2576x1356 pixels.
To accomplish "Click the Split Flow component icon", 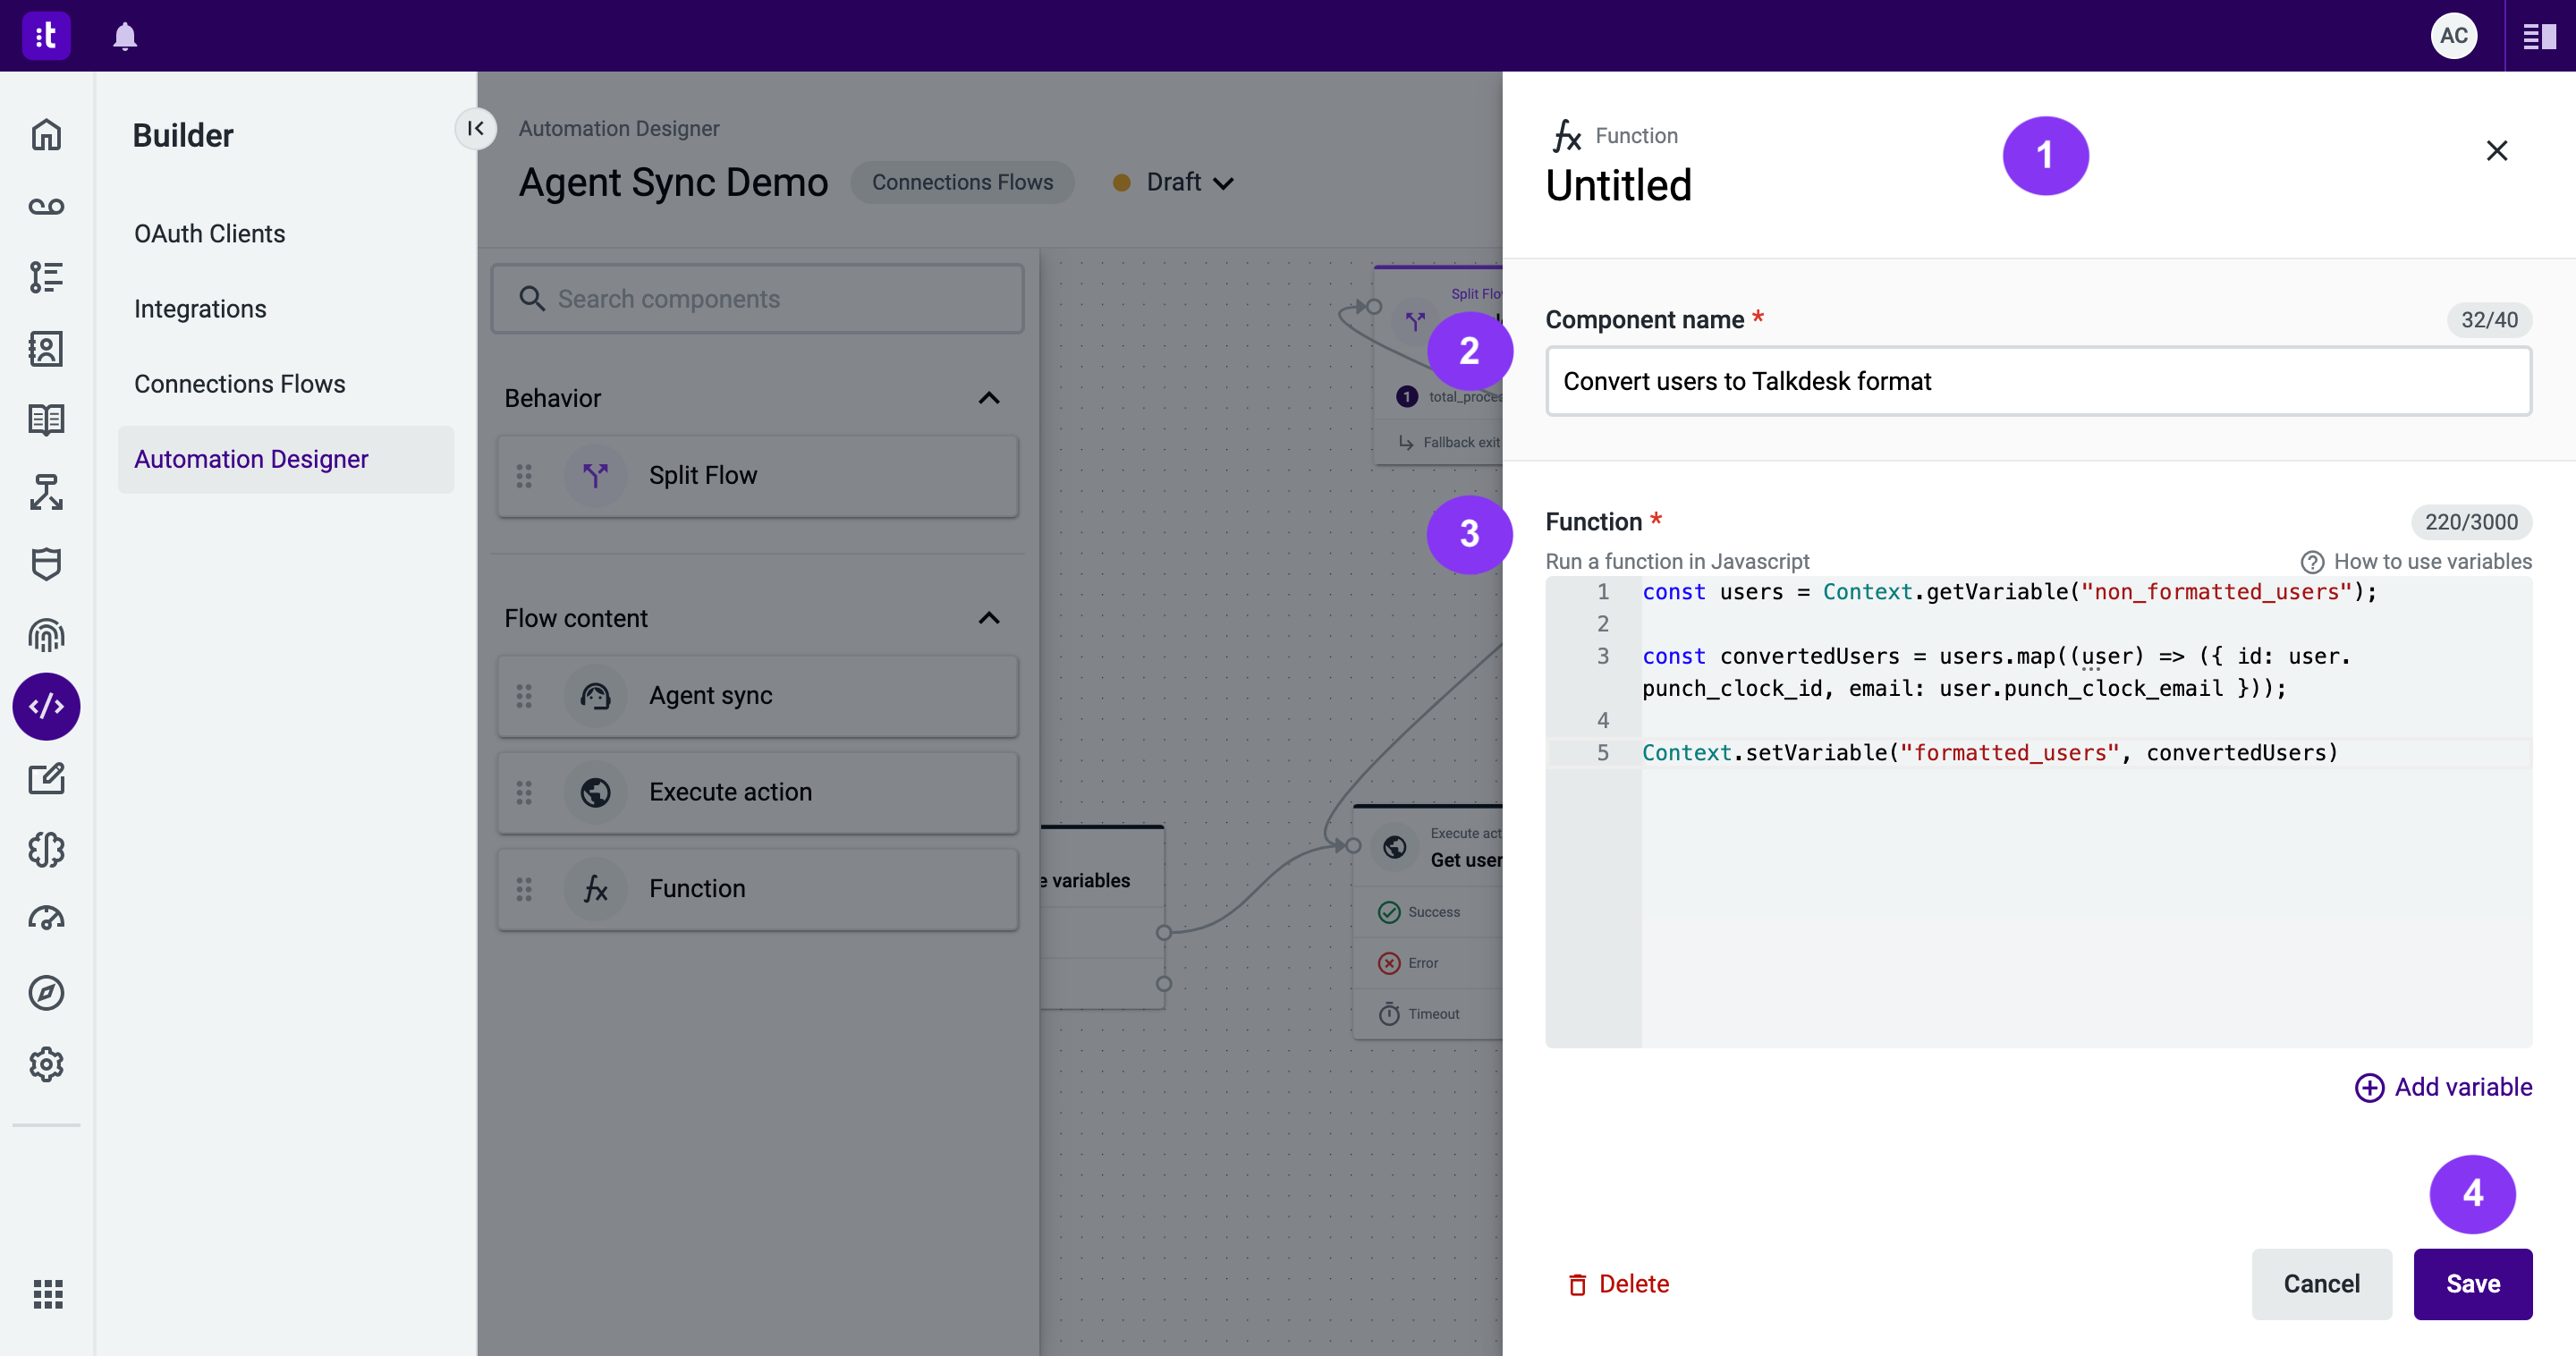I will [595, 476].
